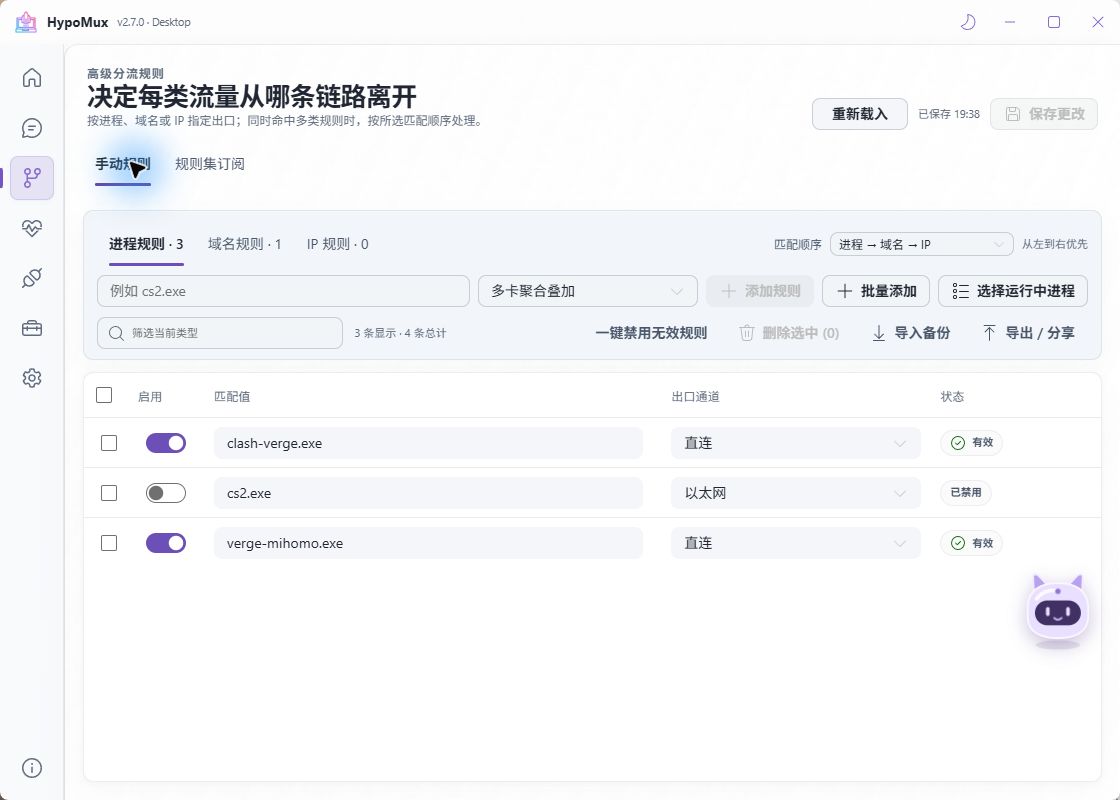Enable the cs2.exe rule toggle
Screen dimensions: 1120x800
pos(166,493)
